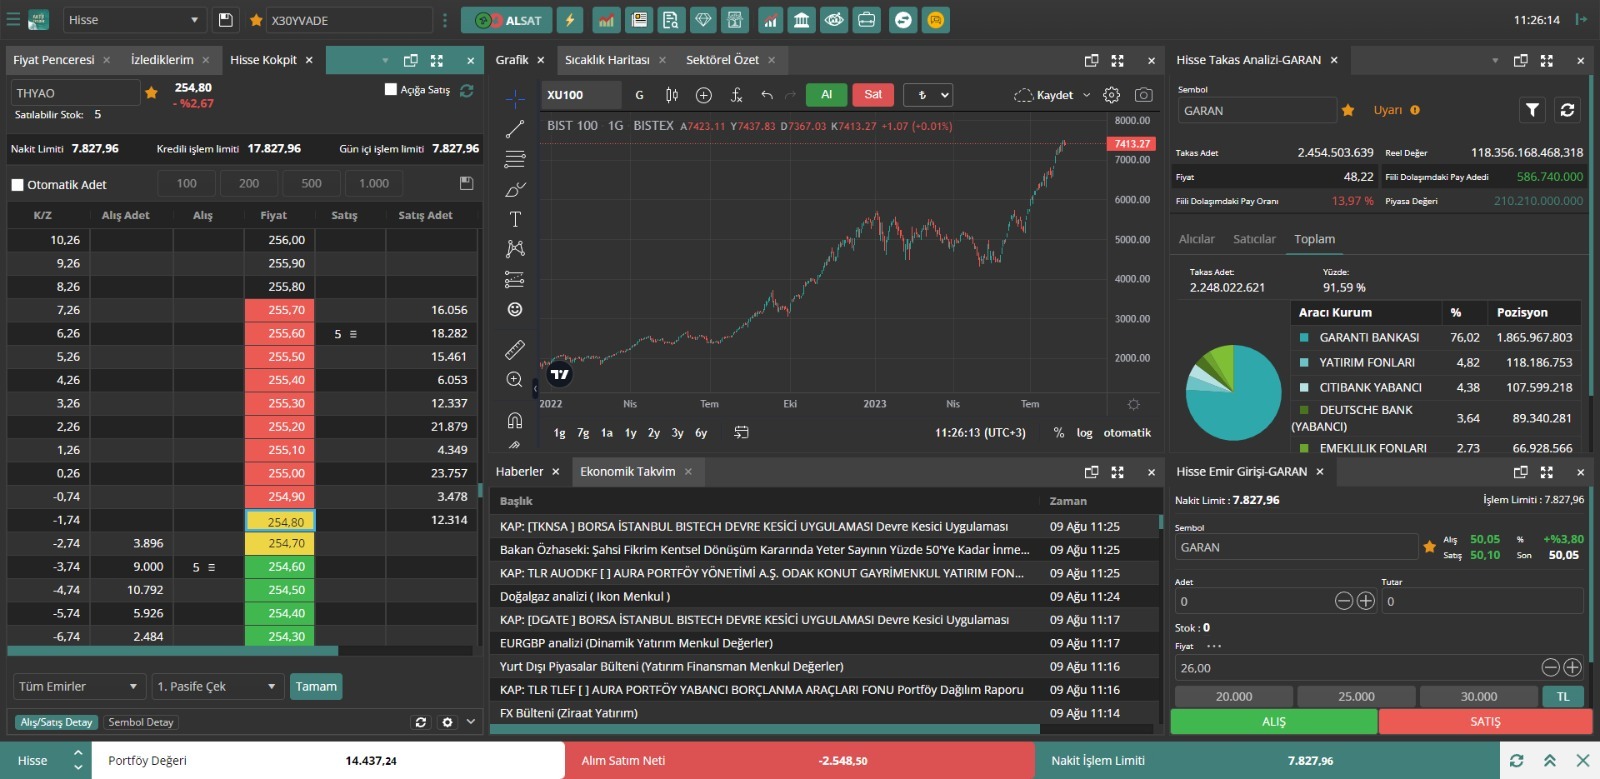Screen dimensions: 1600x779
Task: Click the compare symbol plus icon
Action: (x=704, y=95)
